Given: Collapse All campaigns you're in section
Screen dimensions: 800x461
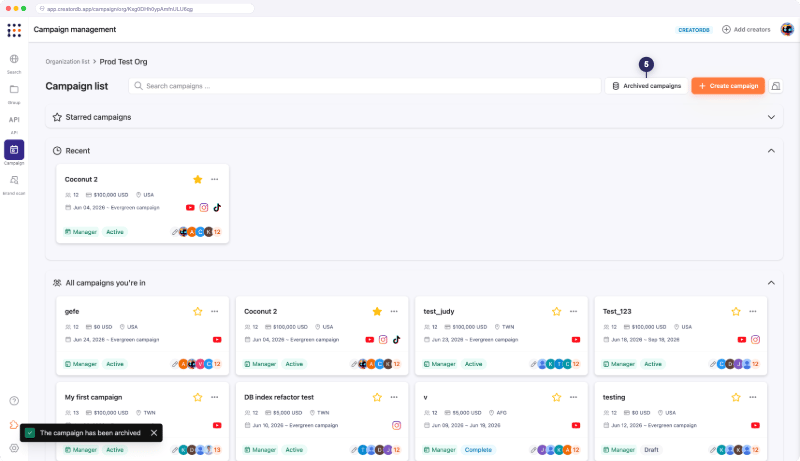Looking at the screenshot, I should [x=771, y=283].
